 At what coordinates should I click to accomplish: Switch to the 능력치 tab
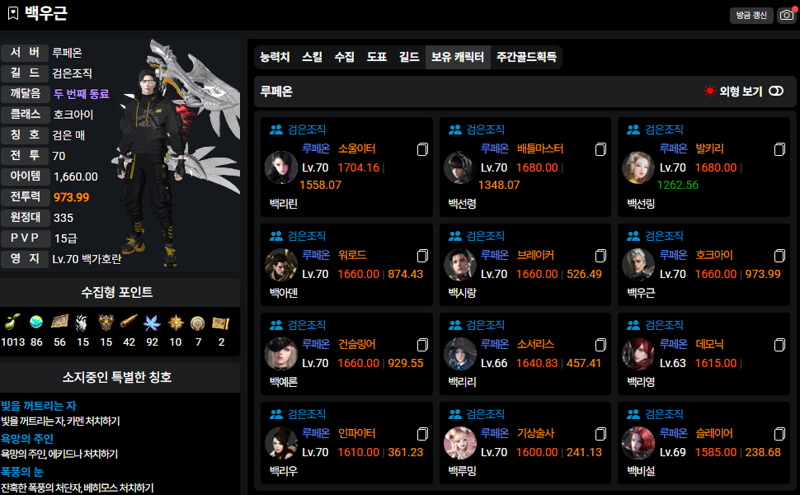pyautogui.click(x=275, y=57)
